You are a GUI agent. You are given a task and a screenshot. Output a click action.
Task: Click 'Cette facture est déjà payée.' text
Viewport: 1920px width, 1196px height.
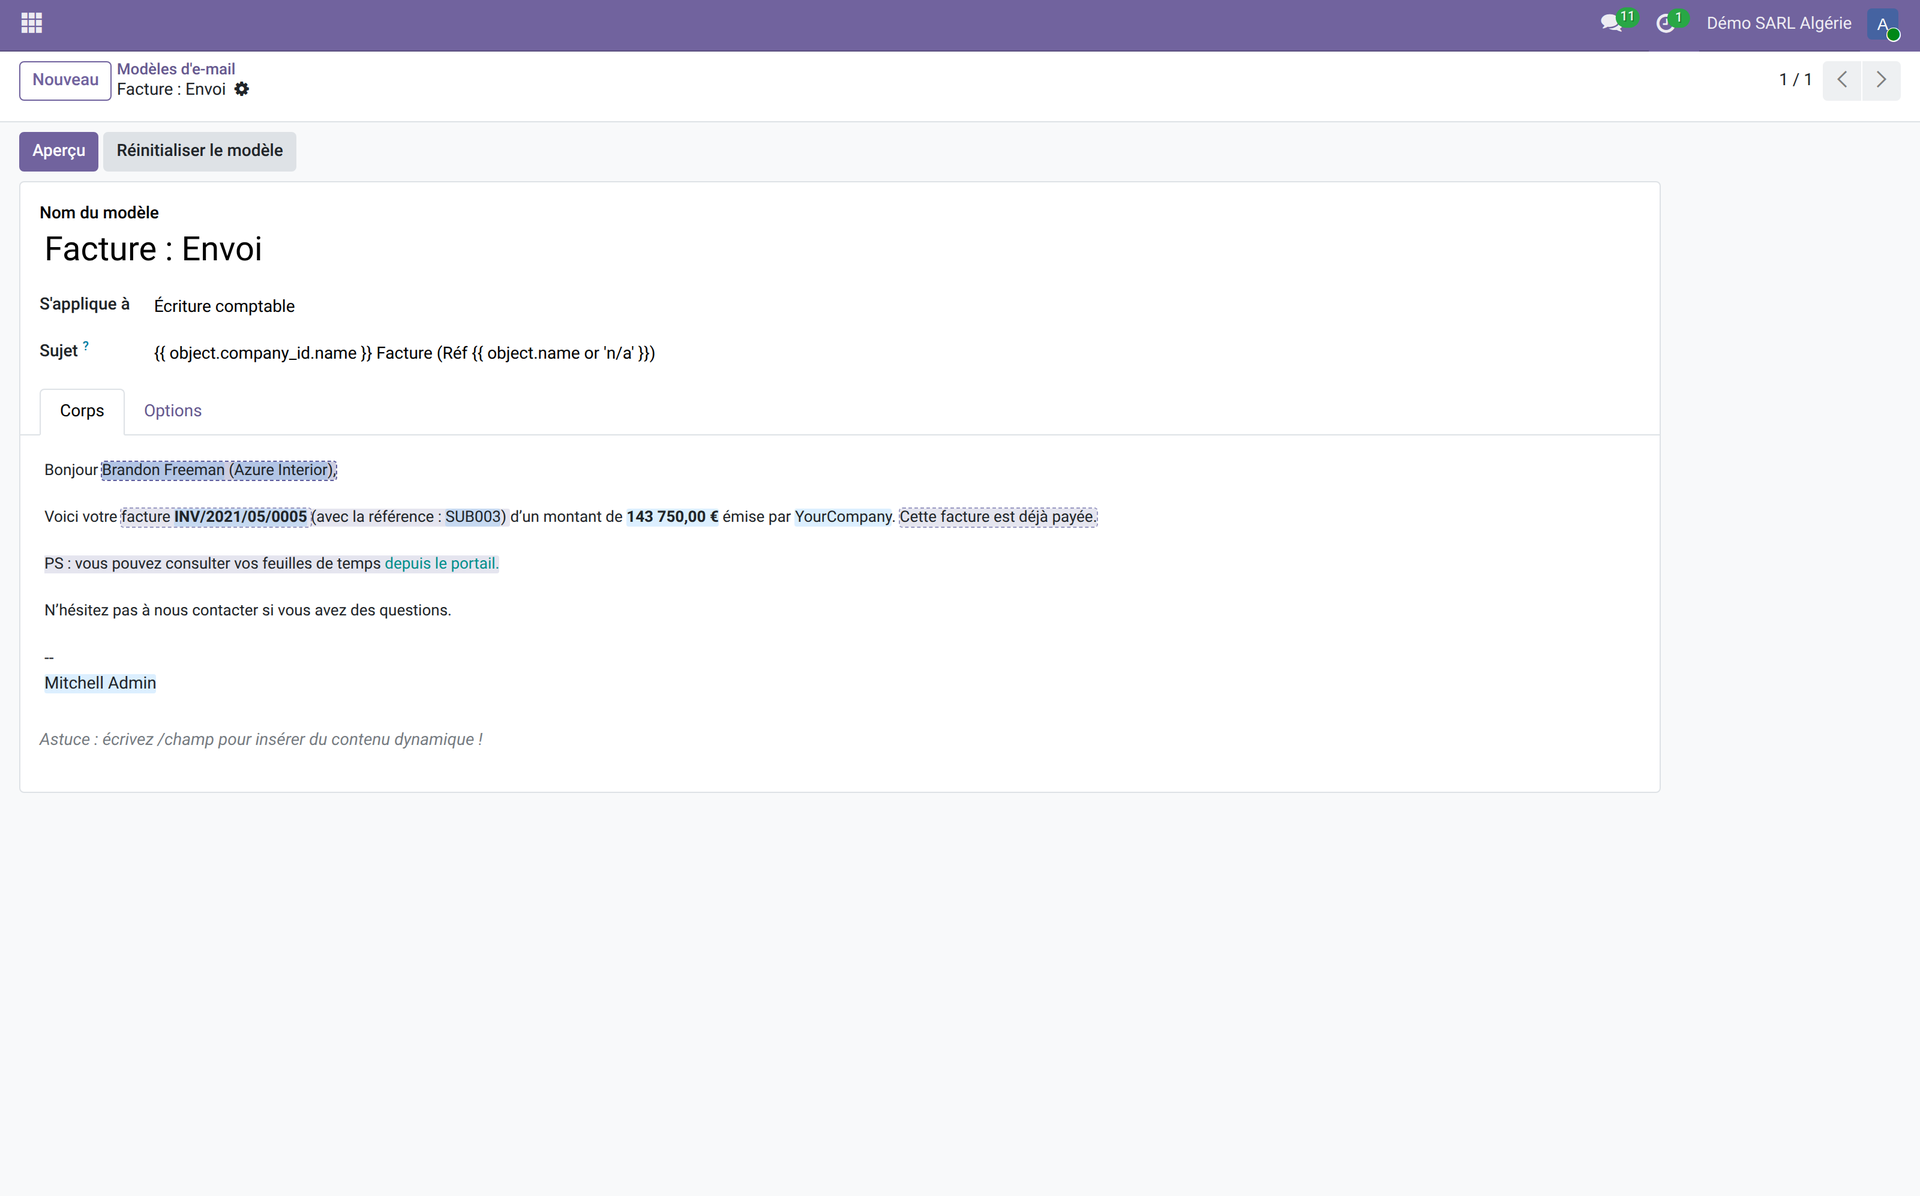[998, 517]
